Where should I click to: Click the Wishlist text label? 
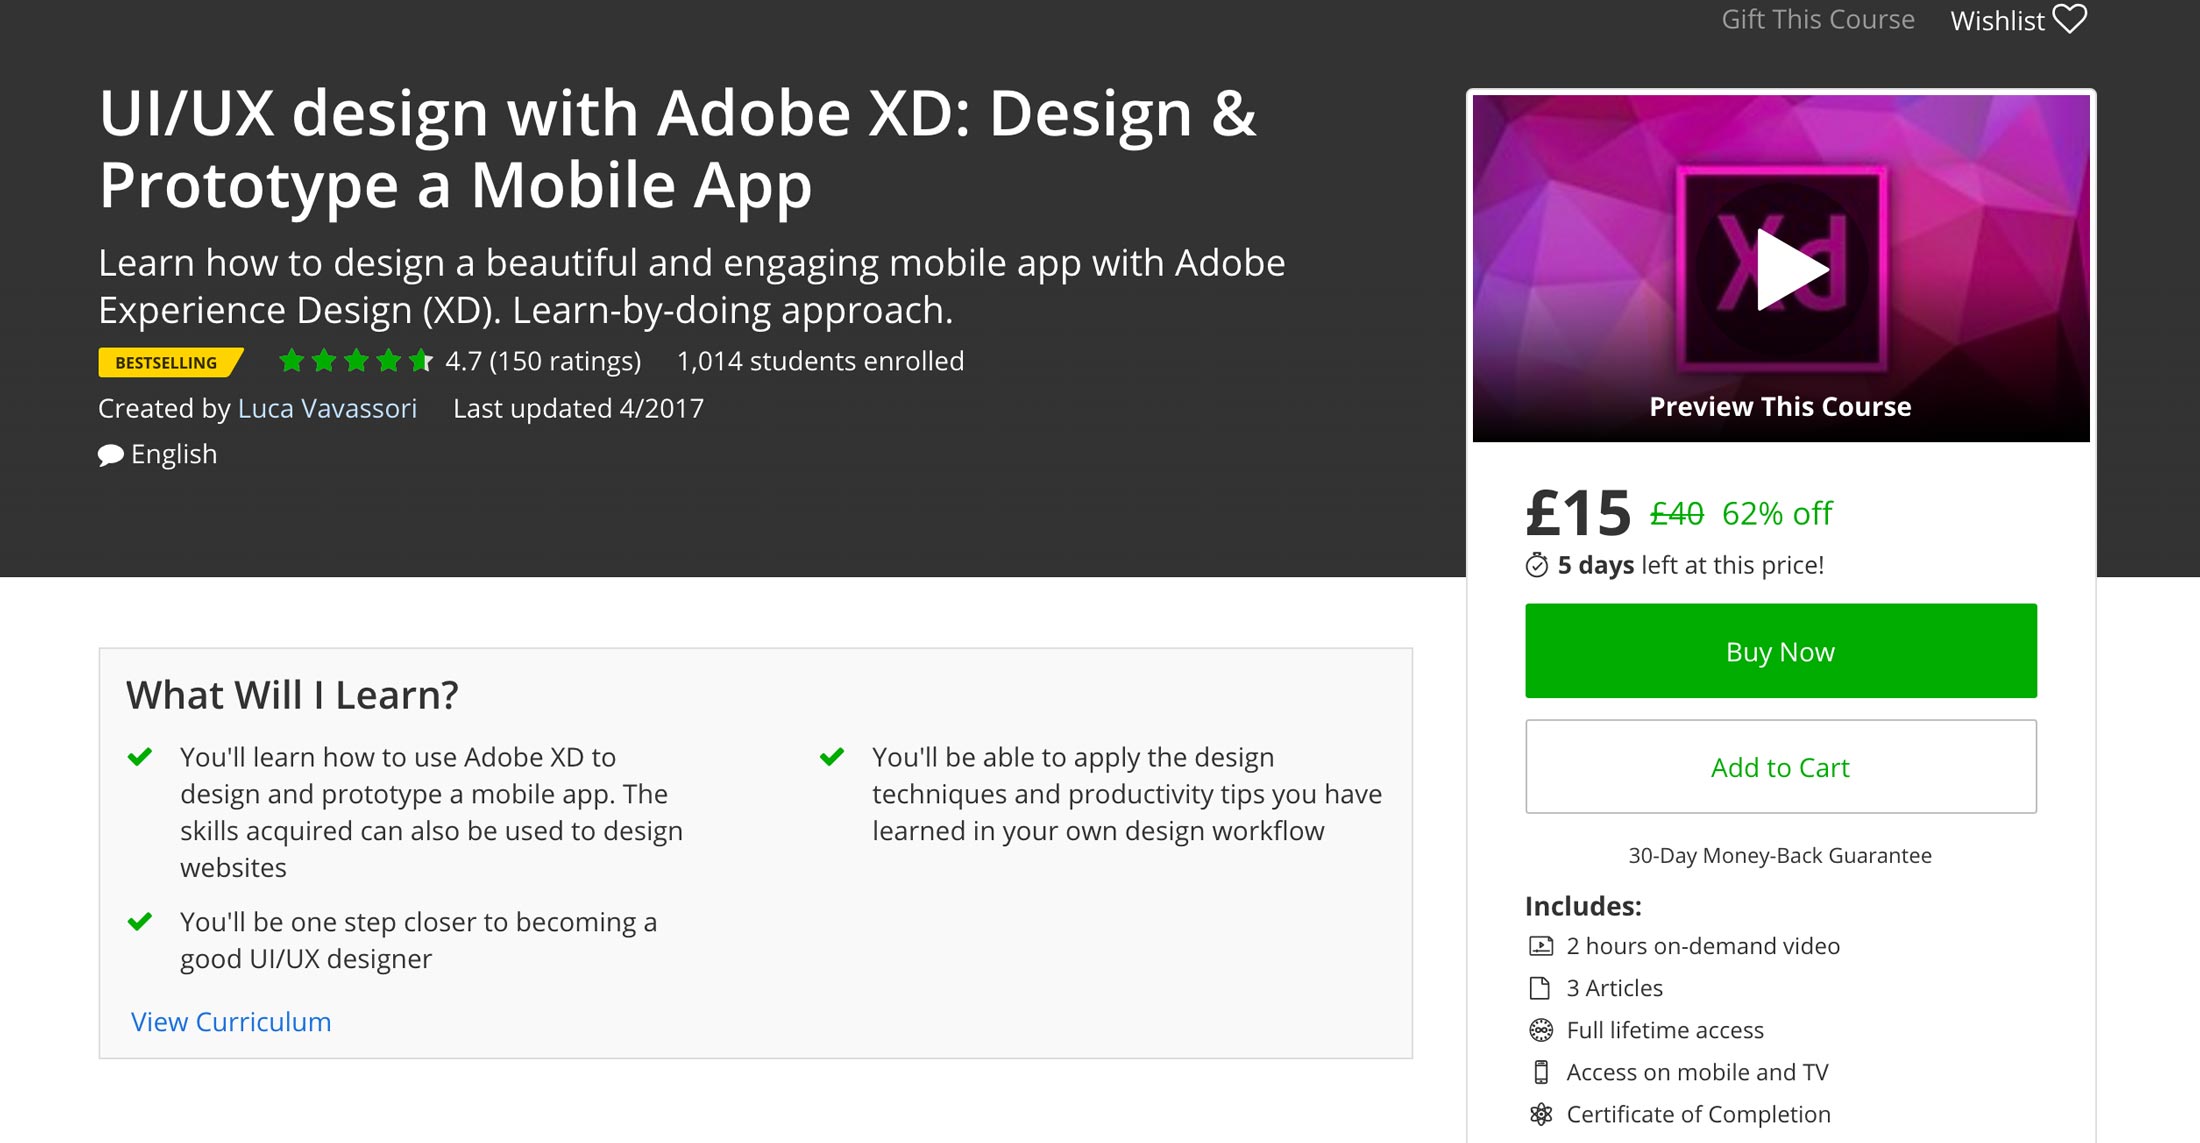[1997, 21]
